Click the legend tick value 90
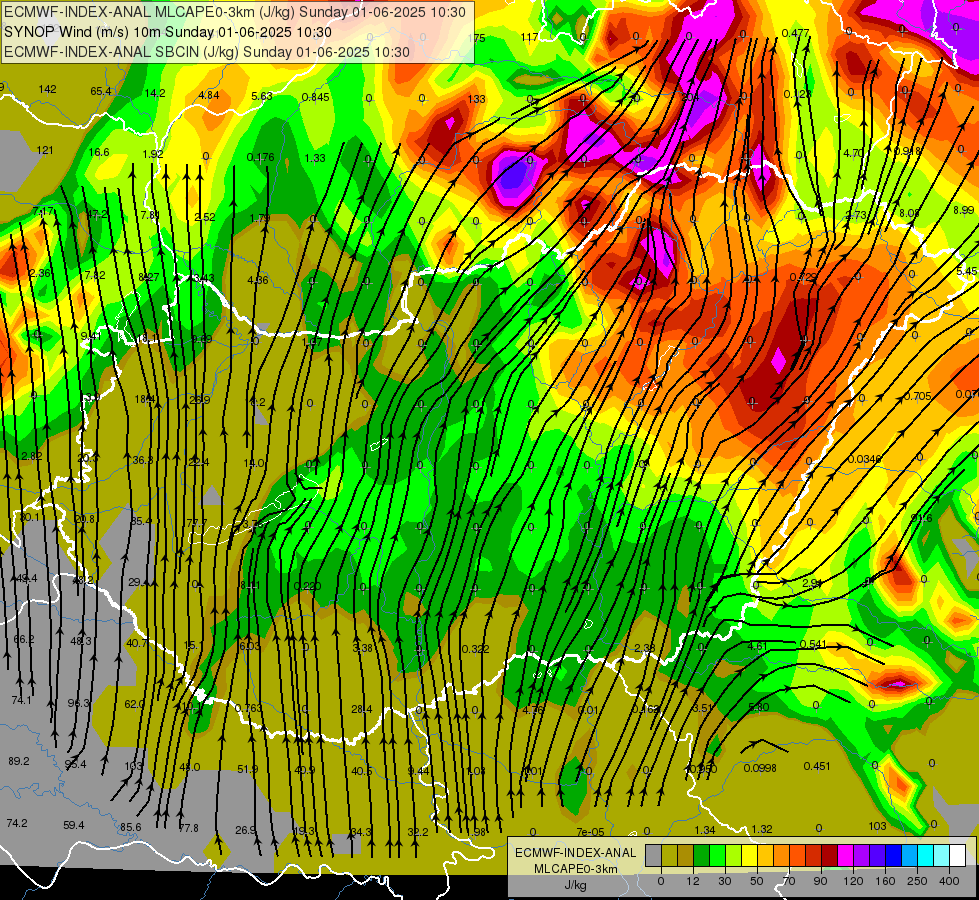The image size is (979, 900). (820, 881)
